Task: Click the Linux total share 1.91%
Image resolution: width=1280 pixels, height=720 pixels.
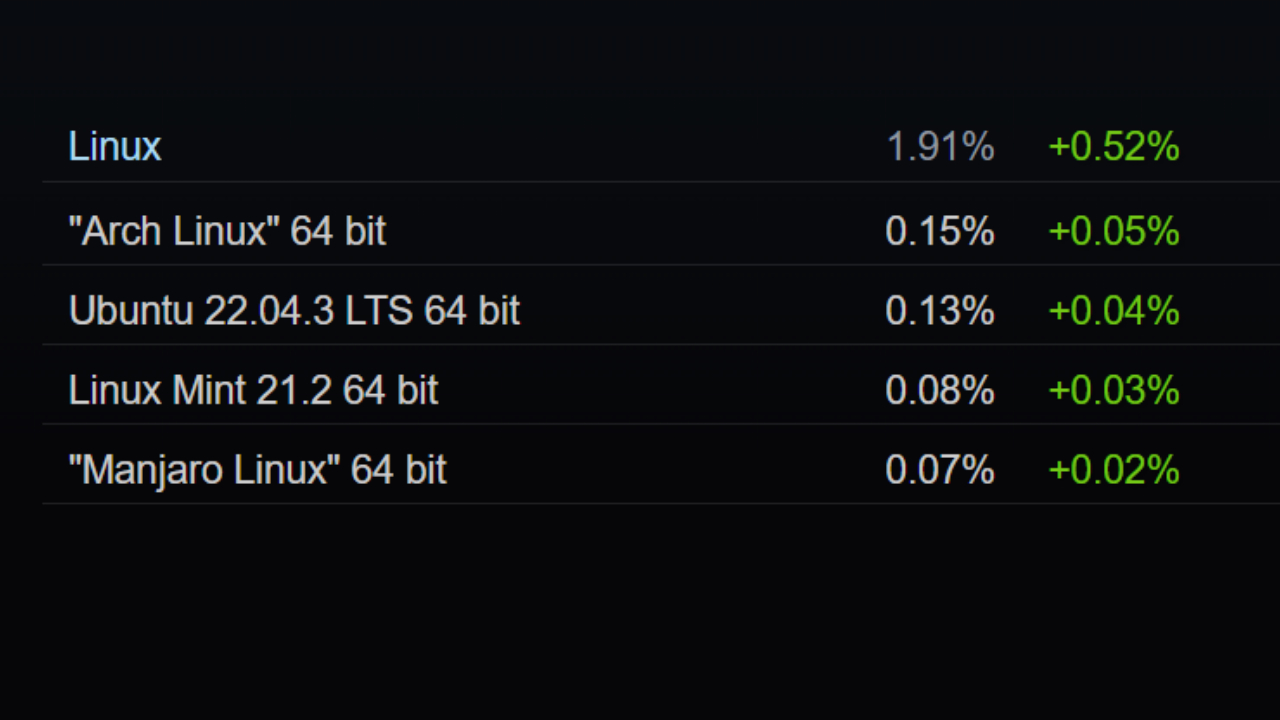Action: point(940,147)
